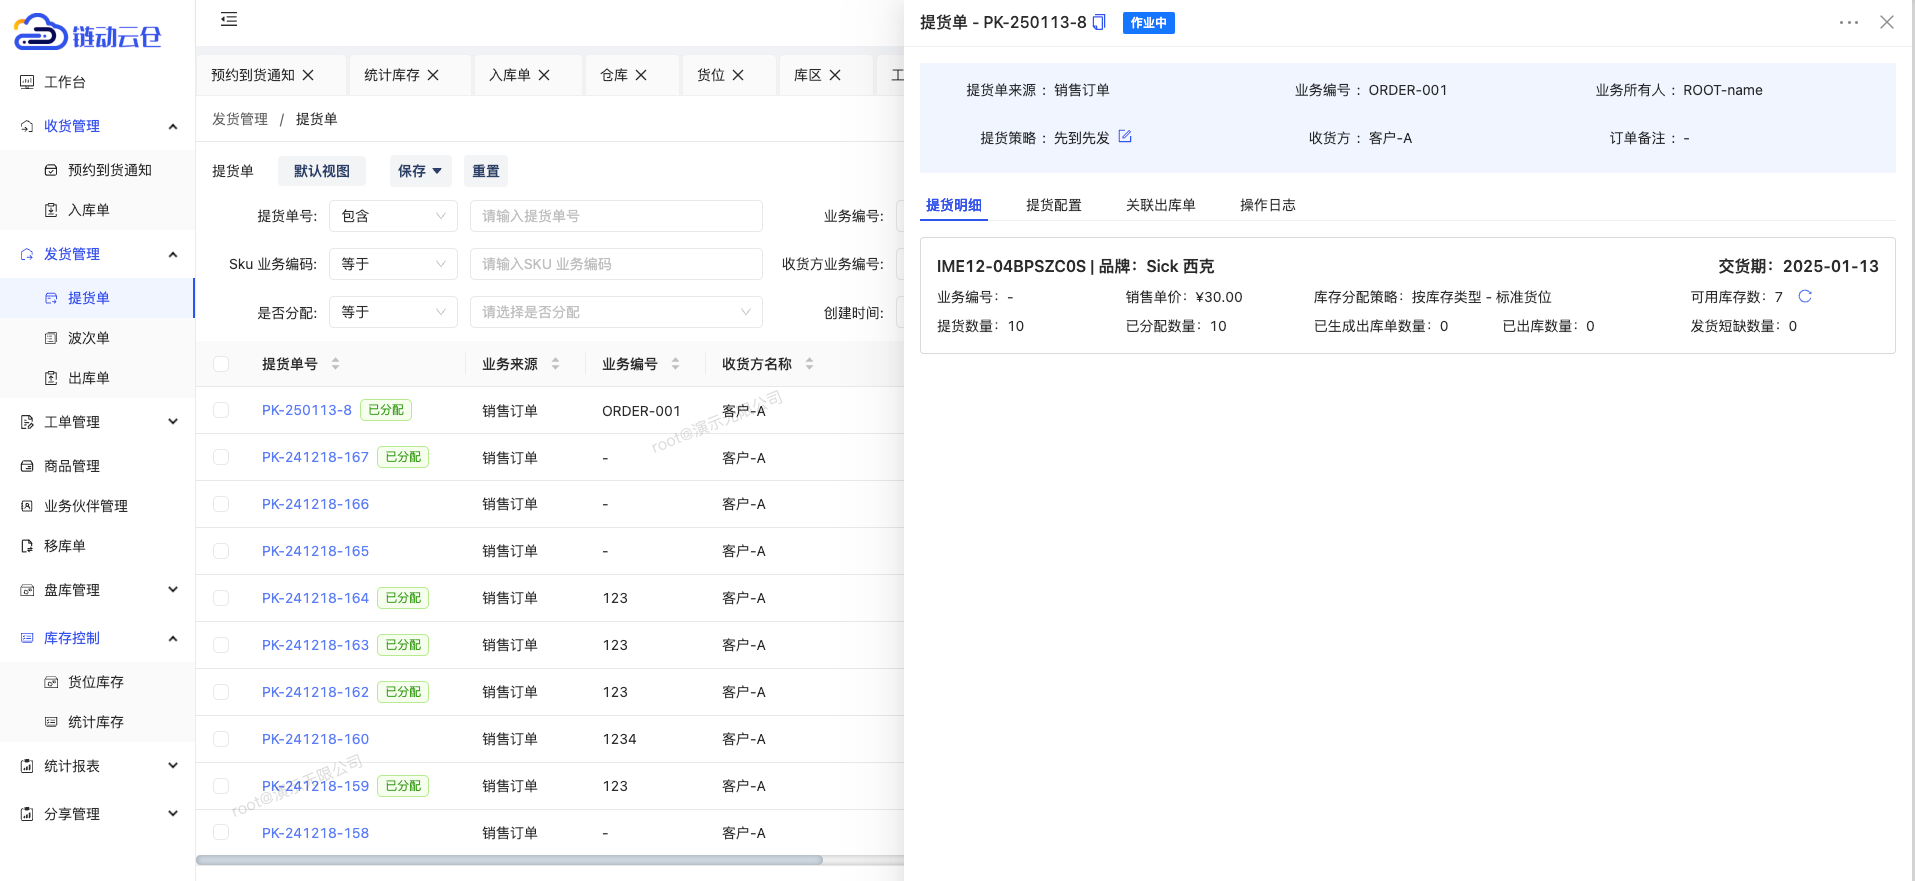
Task: Tick the checkbox for row PK-250113-8
Action: pos(221,410)
